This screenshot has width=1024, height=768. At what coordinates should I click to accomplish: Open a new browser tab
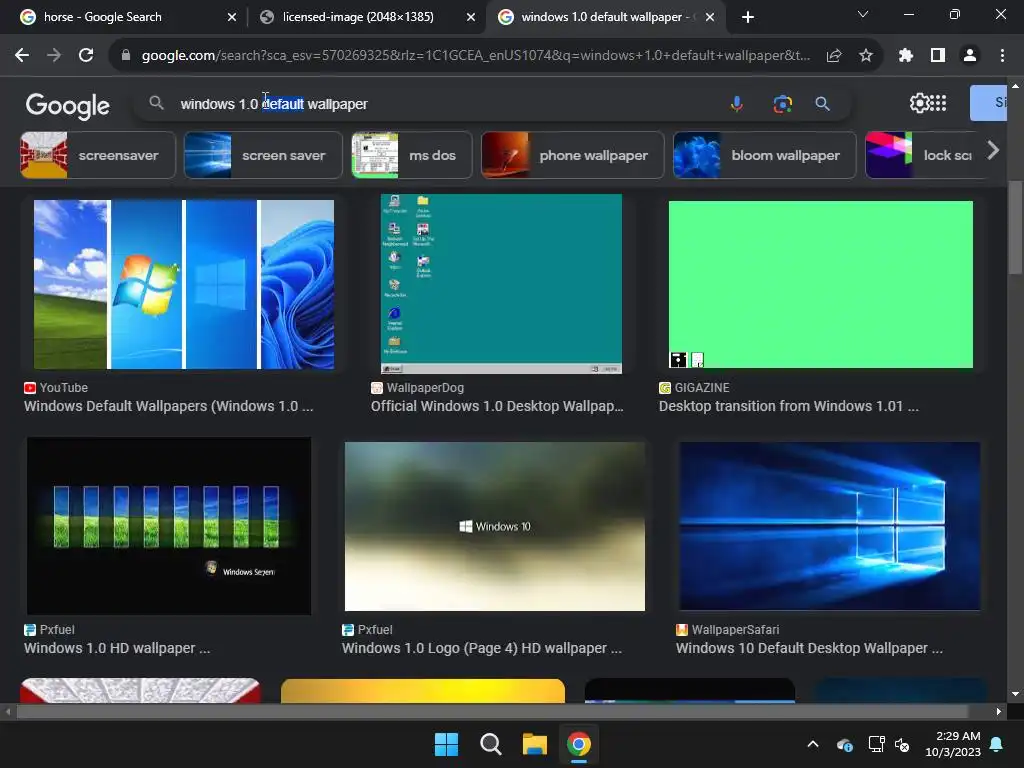[748, 17]
